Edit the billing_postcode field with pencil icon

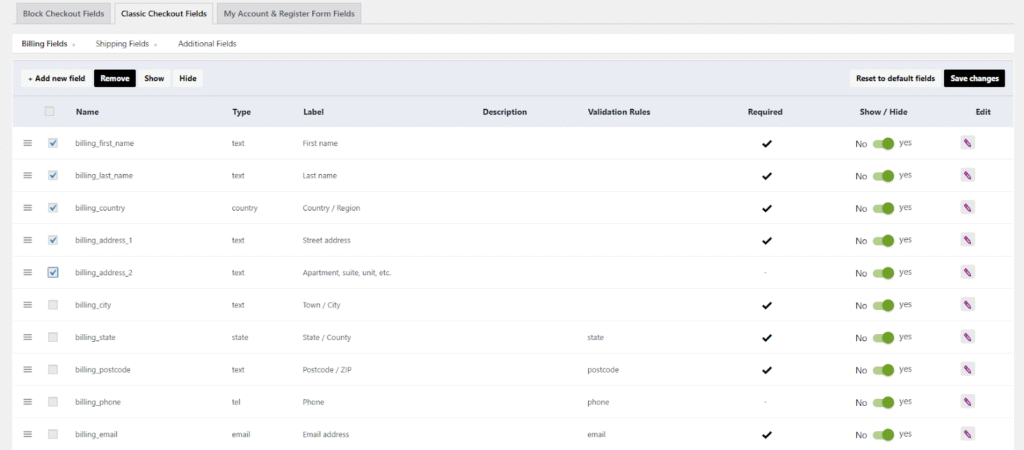(967, 369)
